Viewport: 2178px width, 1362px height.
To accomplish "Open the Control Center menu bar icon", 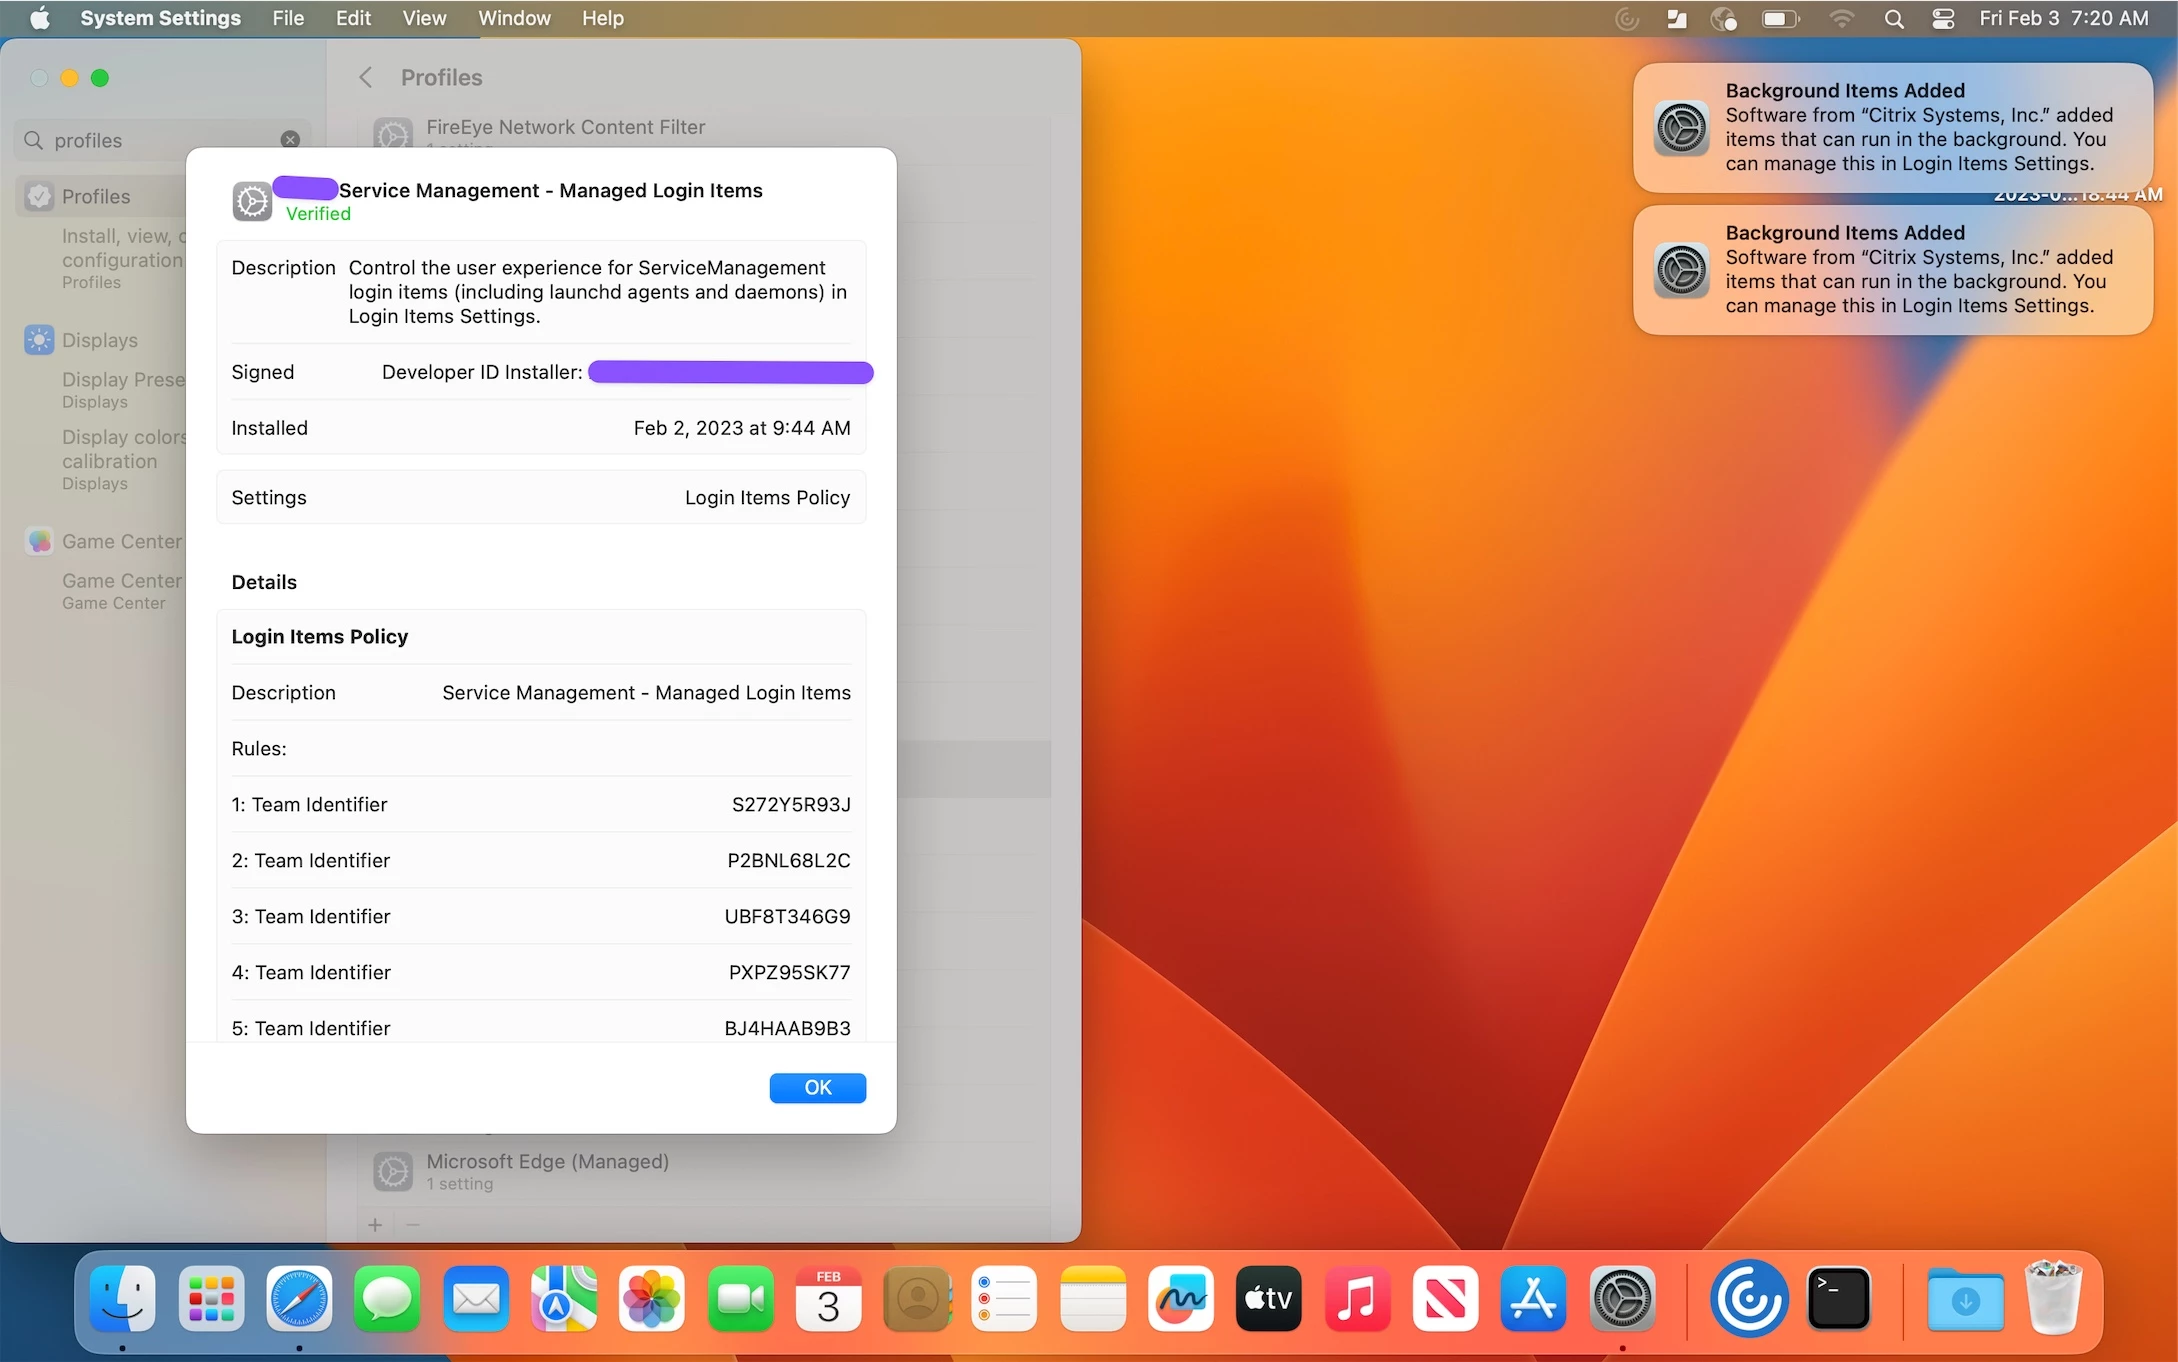I will (1943, 18).
